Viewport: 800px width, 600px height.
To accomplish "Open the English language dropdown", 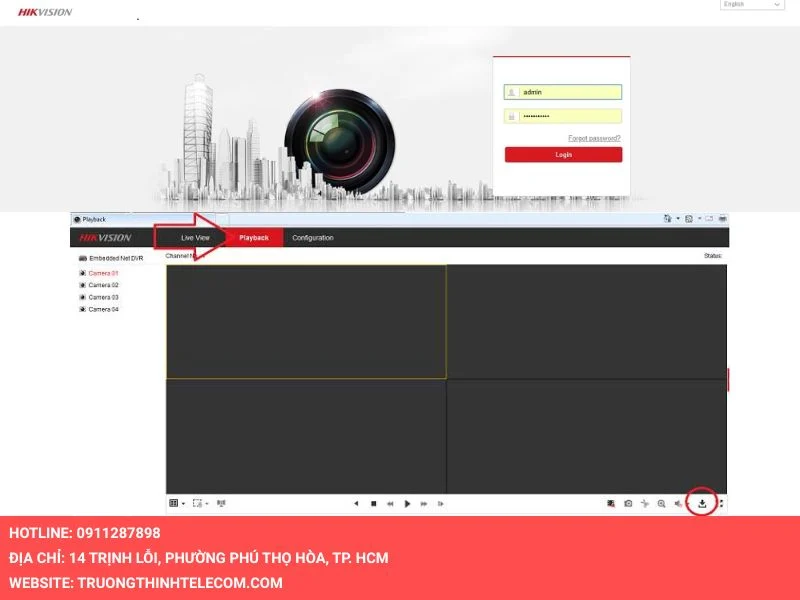I will tap(752, 4).
